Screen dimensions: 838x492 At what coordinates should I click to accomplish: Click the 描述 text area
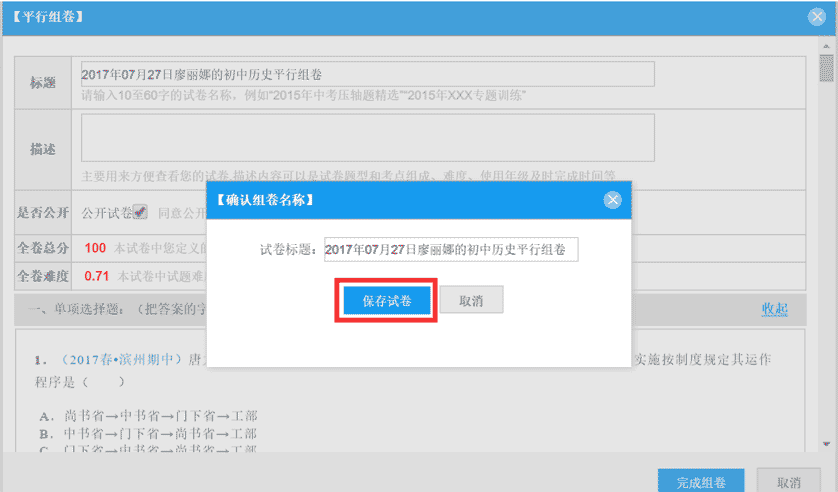pos(367,137)
